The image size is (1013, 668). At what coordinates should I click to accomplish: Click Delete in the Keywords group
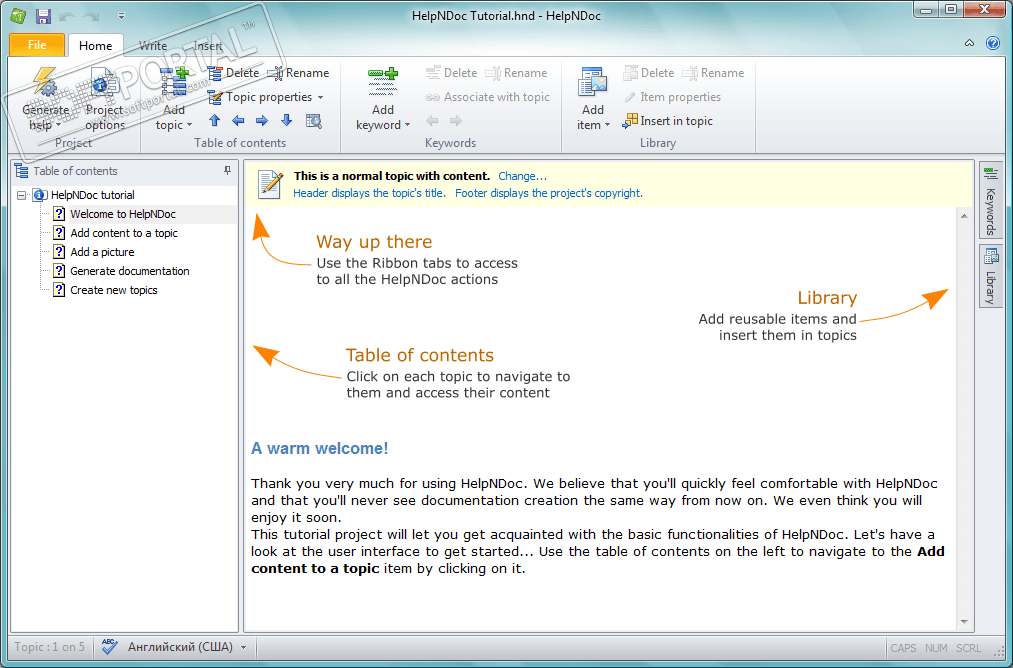point(452,73)
